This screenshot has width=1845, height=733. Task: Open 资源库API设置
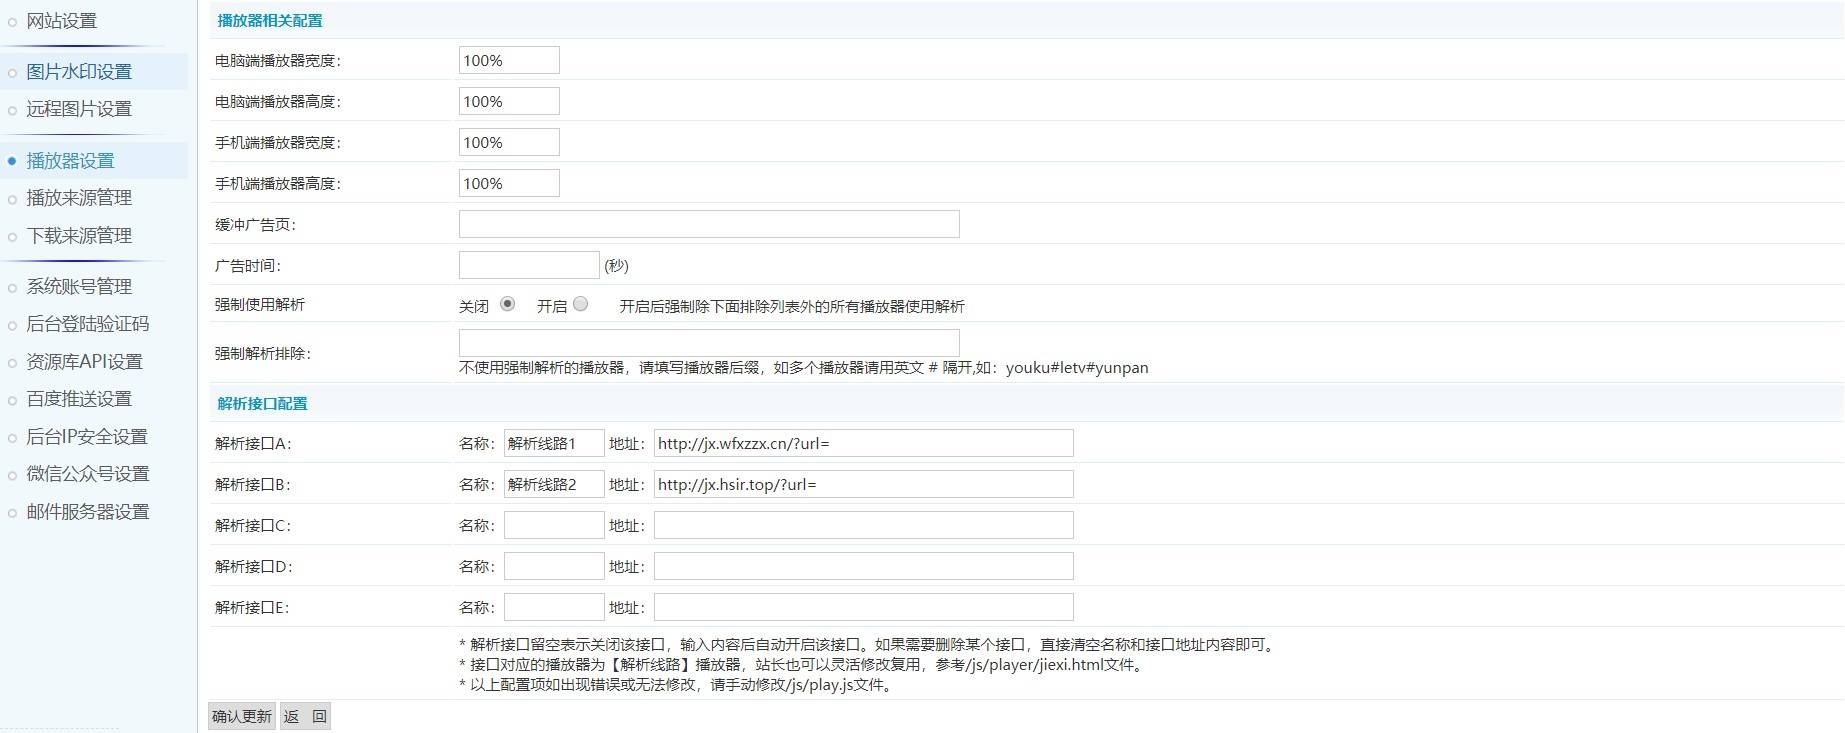coord(84,362)
